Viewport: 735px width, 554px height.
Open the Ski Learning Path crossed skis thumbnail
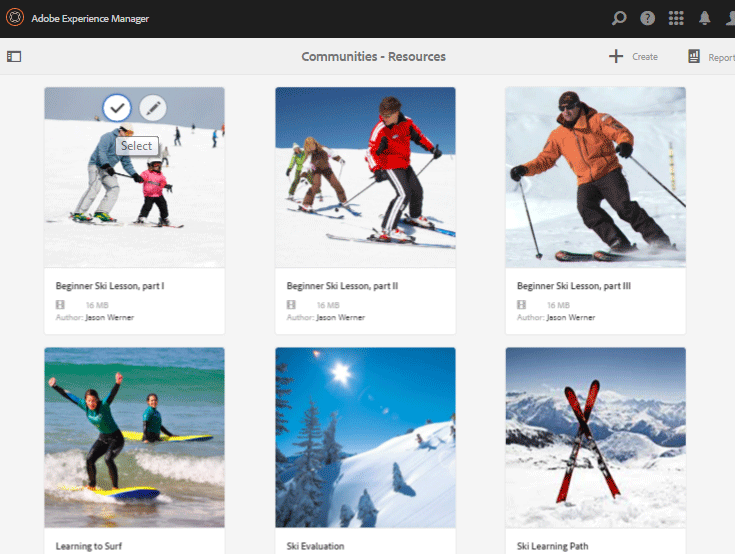pyautogui.click(x=595, y=437)
